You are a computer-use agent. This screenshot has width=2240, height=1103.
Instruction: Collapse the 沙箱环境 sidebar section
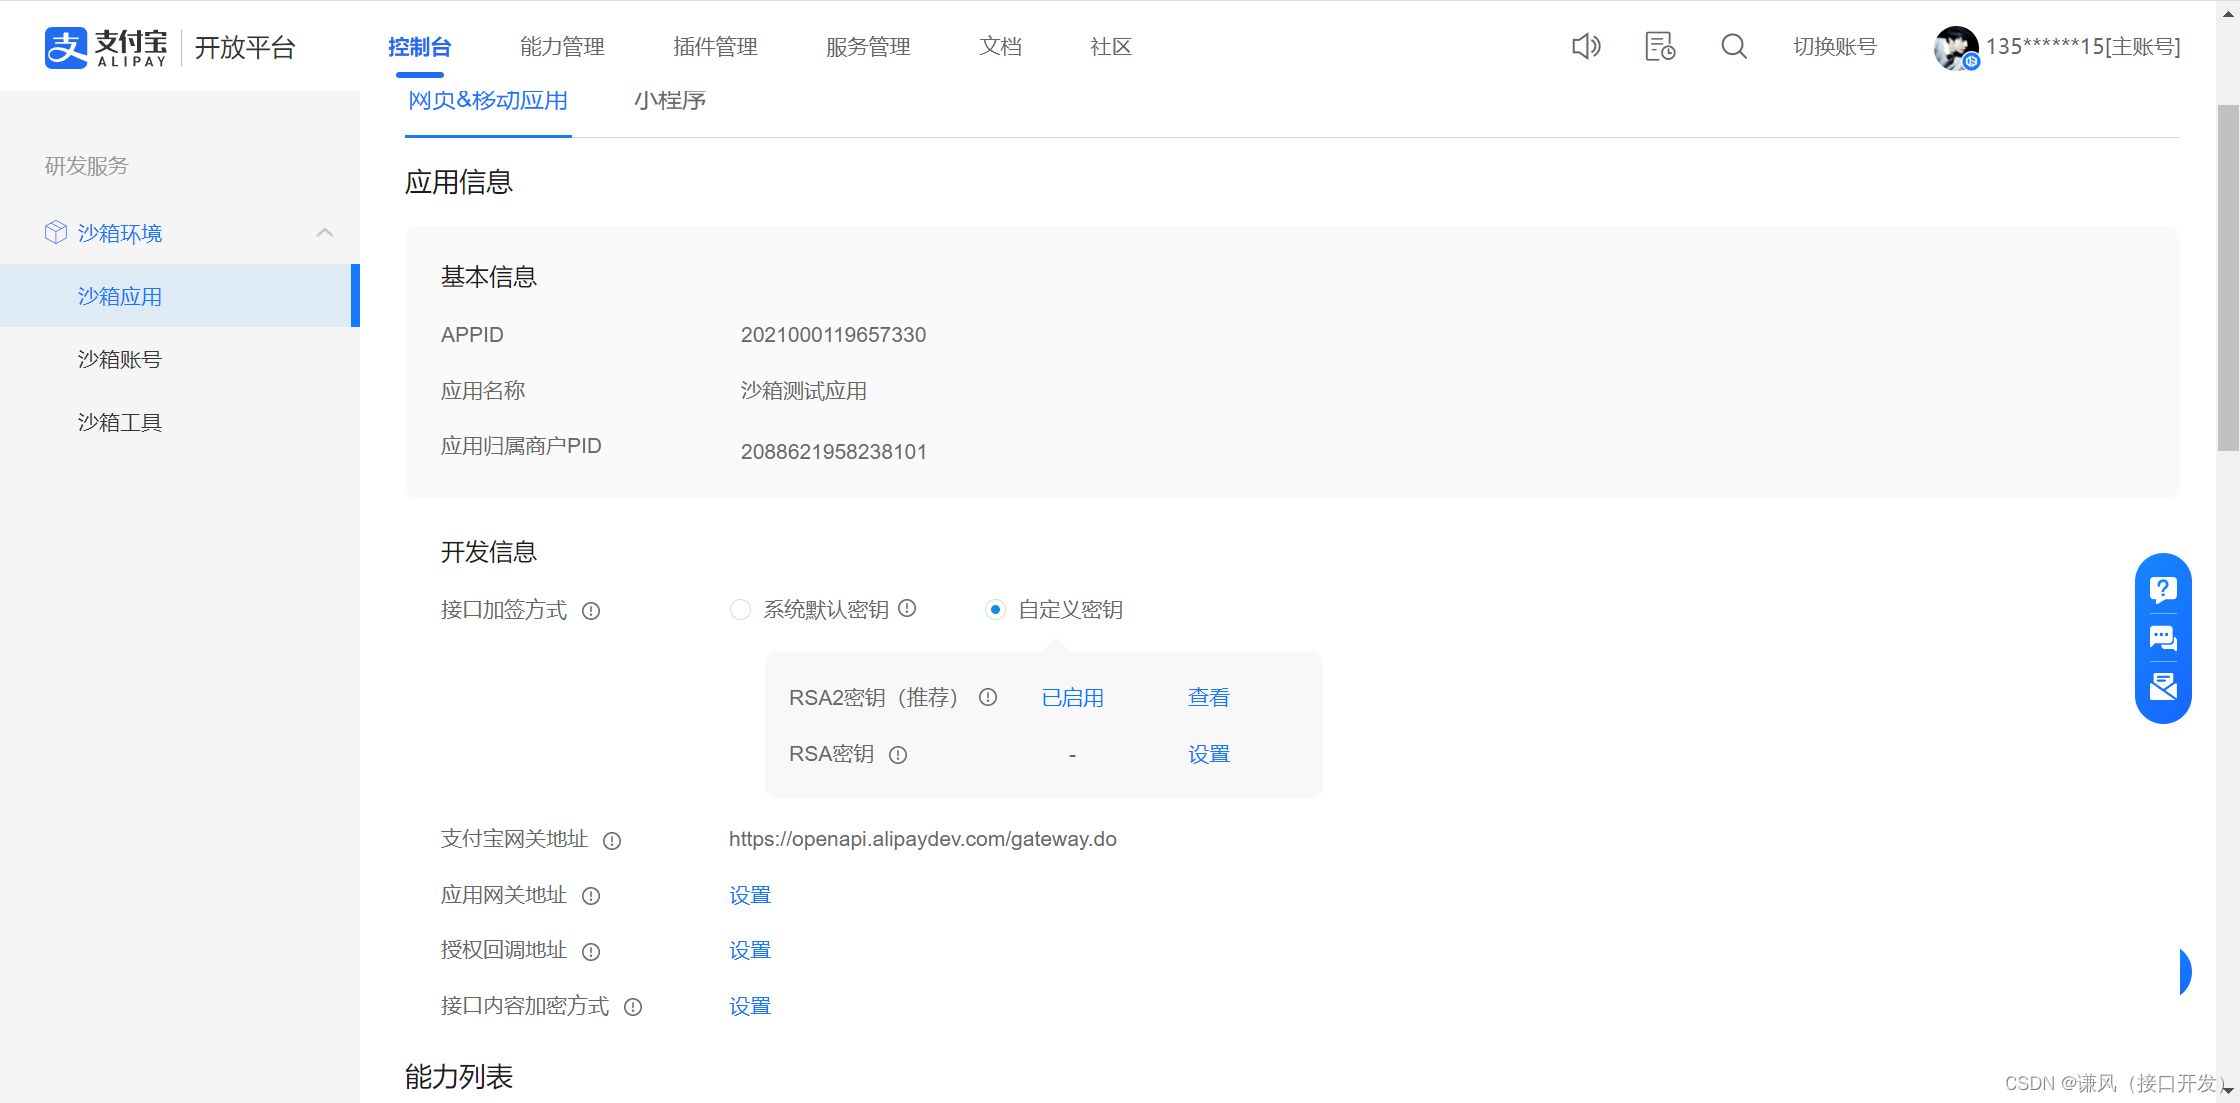325,233
